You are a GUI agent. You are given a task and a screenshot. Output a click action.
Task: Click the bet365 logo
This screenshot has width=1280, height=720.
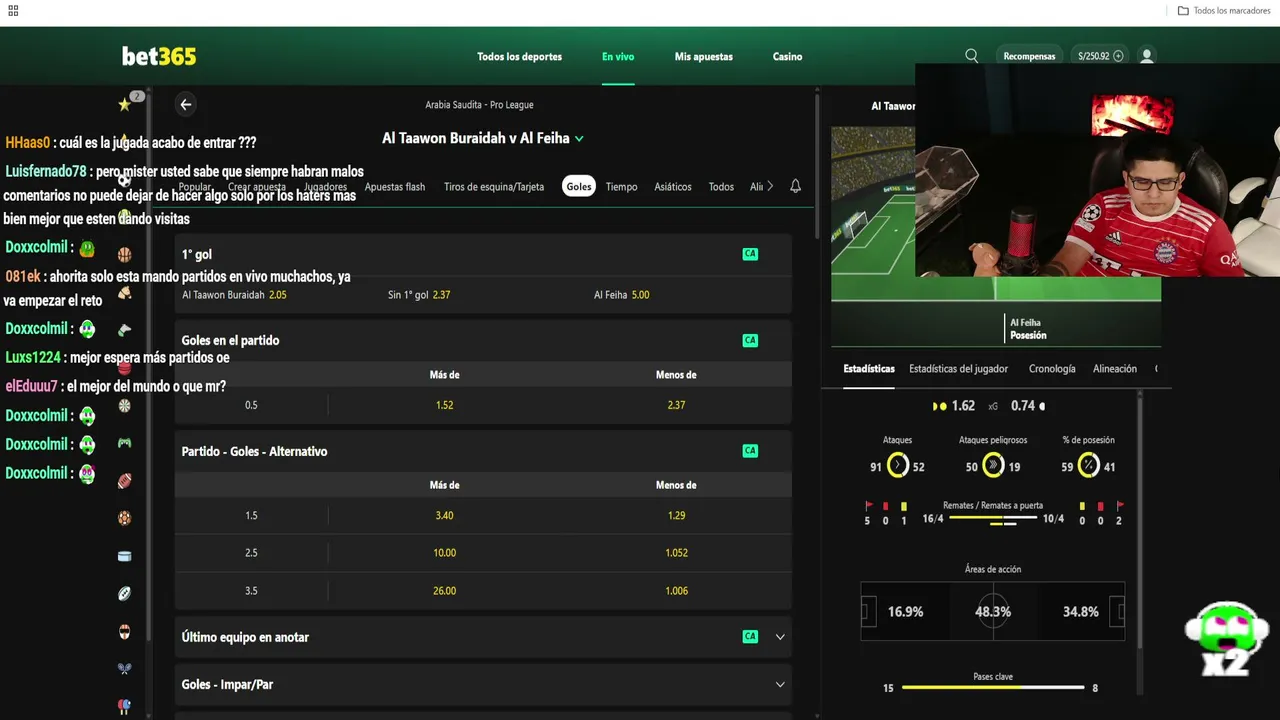[x=159, y=56]
